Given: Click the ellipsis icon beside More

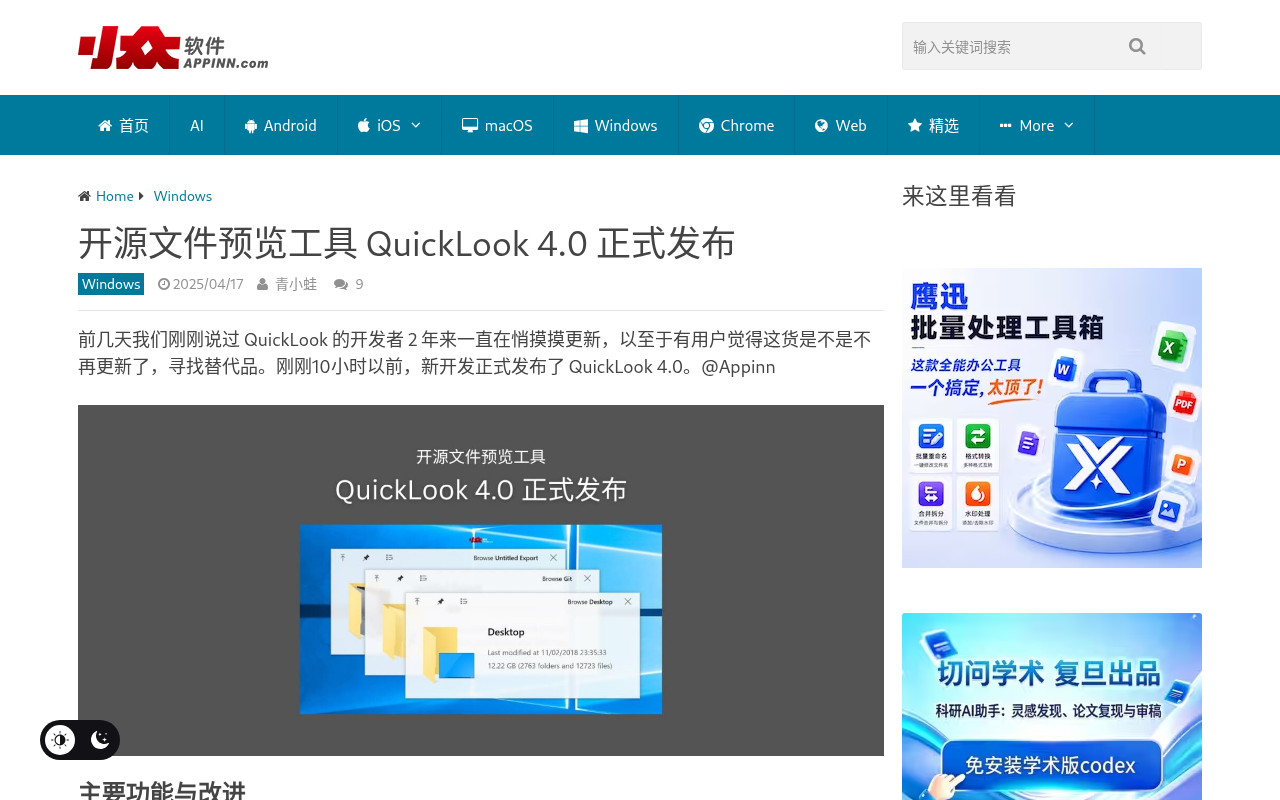Looking at the screenshot, I should coord(1006,125).
